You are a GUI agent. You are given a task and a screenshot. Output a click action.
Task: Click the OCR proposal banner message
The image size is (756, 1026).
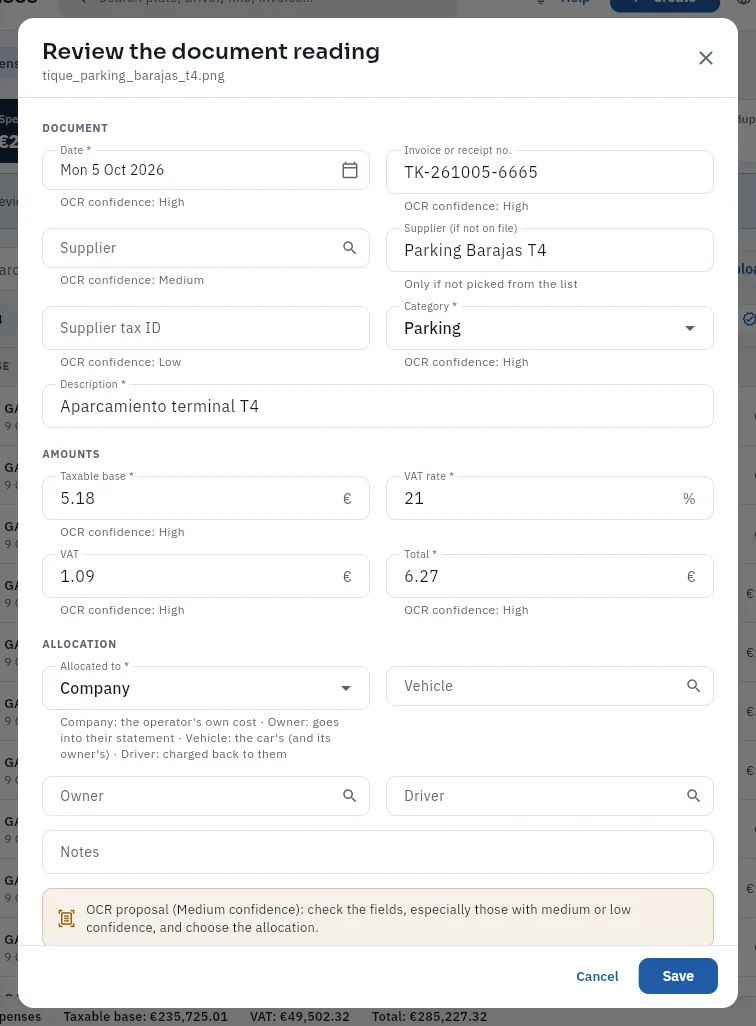coord(359,918)
